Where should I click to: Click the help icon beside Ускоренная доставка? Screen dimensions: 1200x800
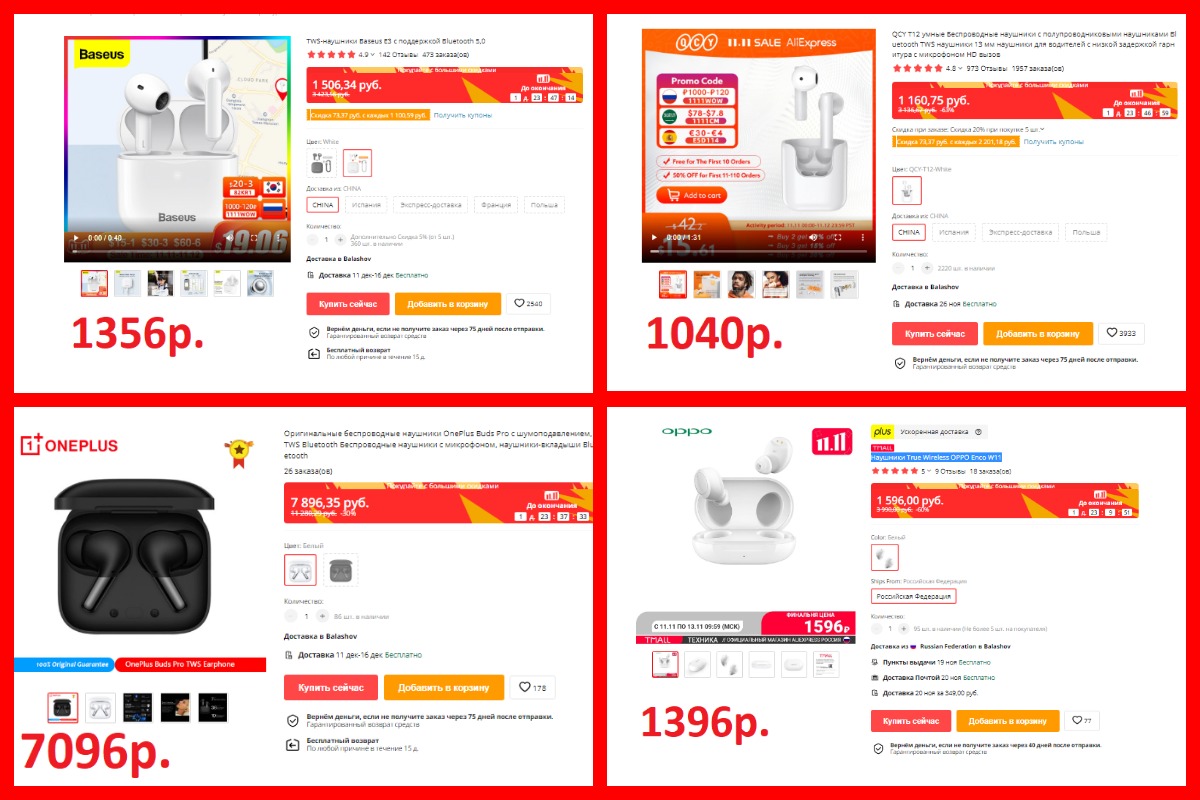click(x=978, y=432)
